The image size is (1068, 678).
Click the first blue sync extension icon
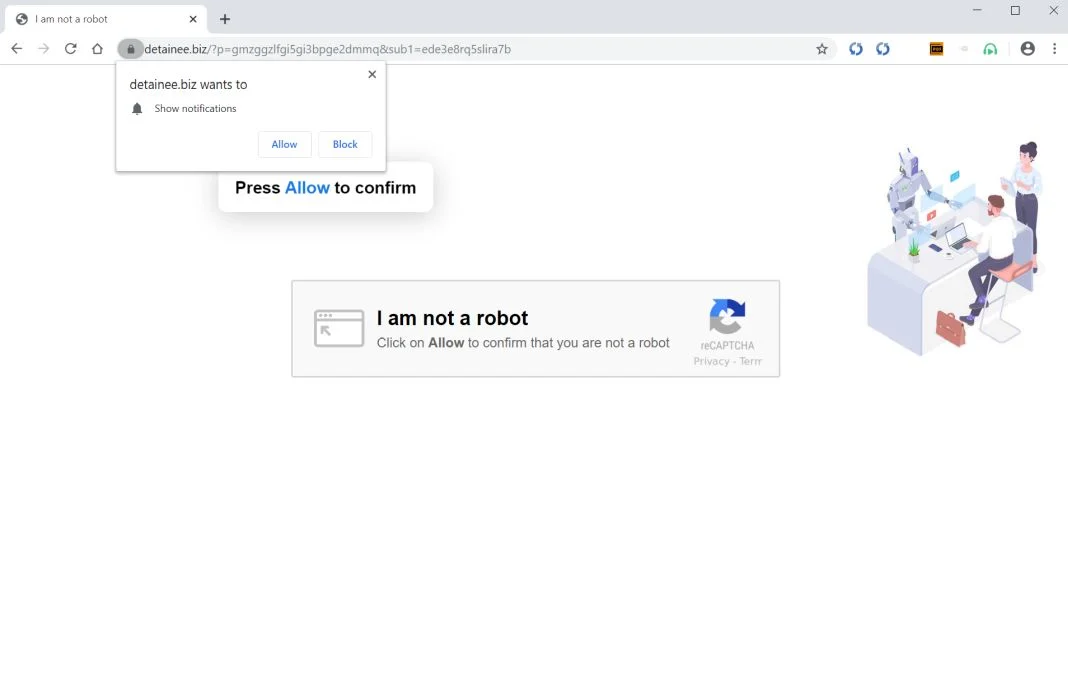tap(855, 49)
